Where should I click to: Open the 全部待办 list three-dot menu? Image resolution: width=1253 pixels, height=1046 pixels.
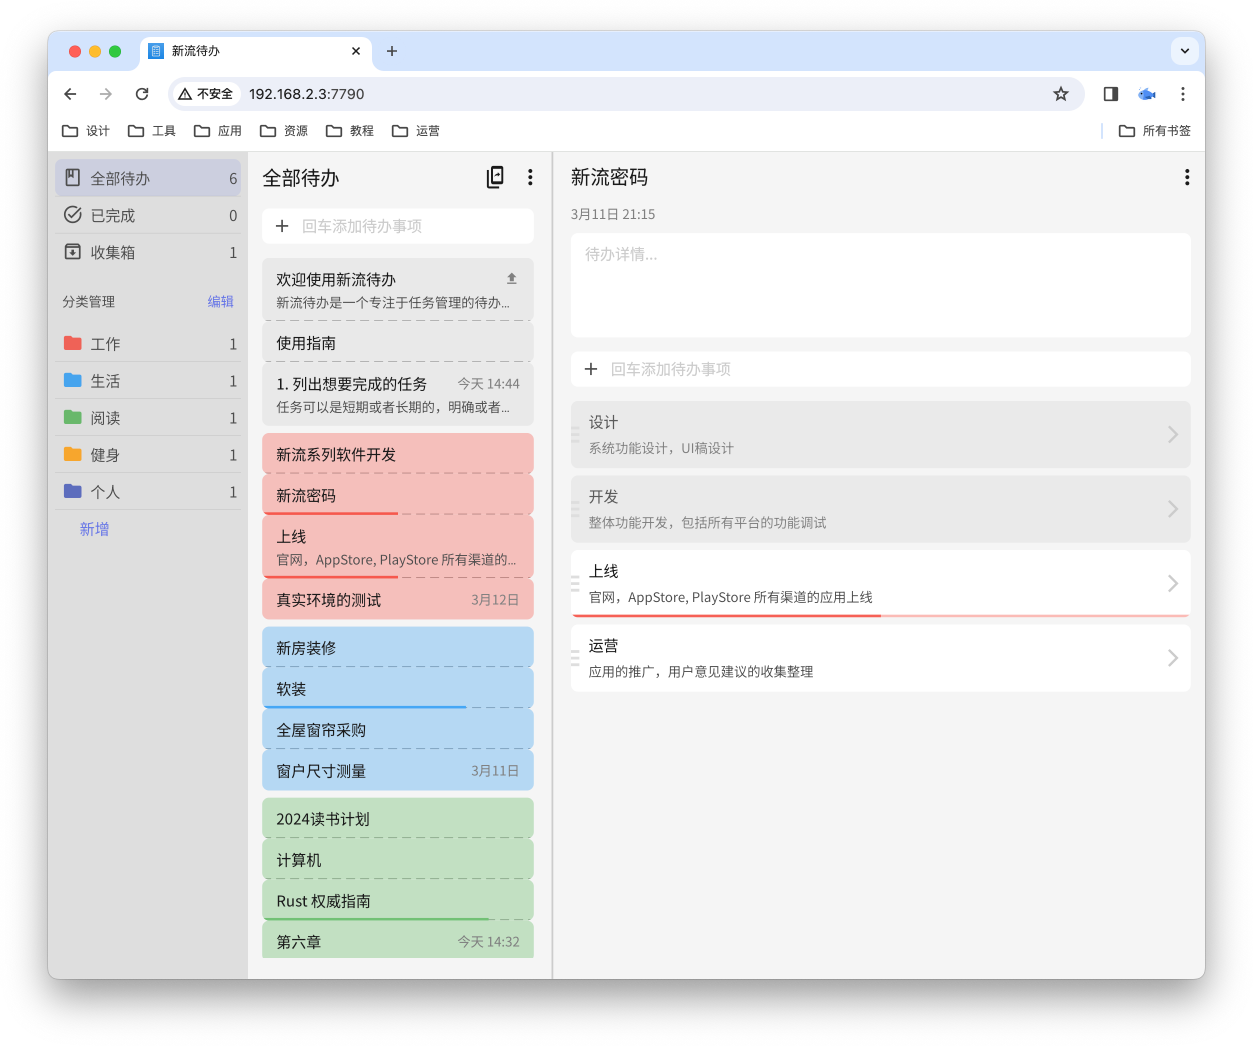click(530, 177)
